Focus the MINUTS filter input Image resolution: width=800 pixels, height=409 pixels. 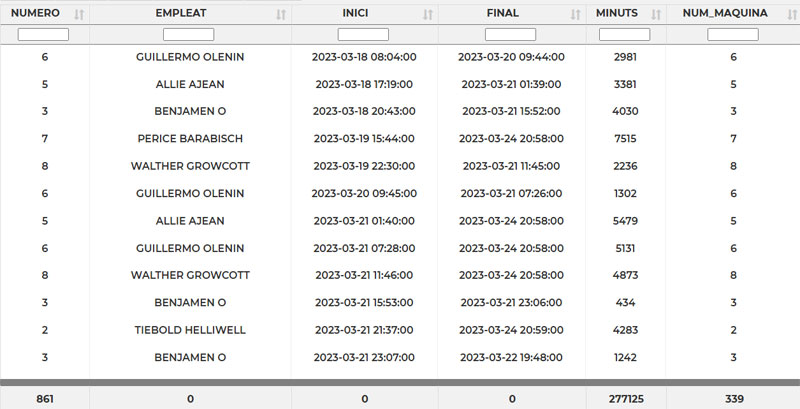[x=624, y=34]
